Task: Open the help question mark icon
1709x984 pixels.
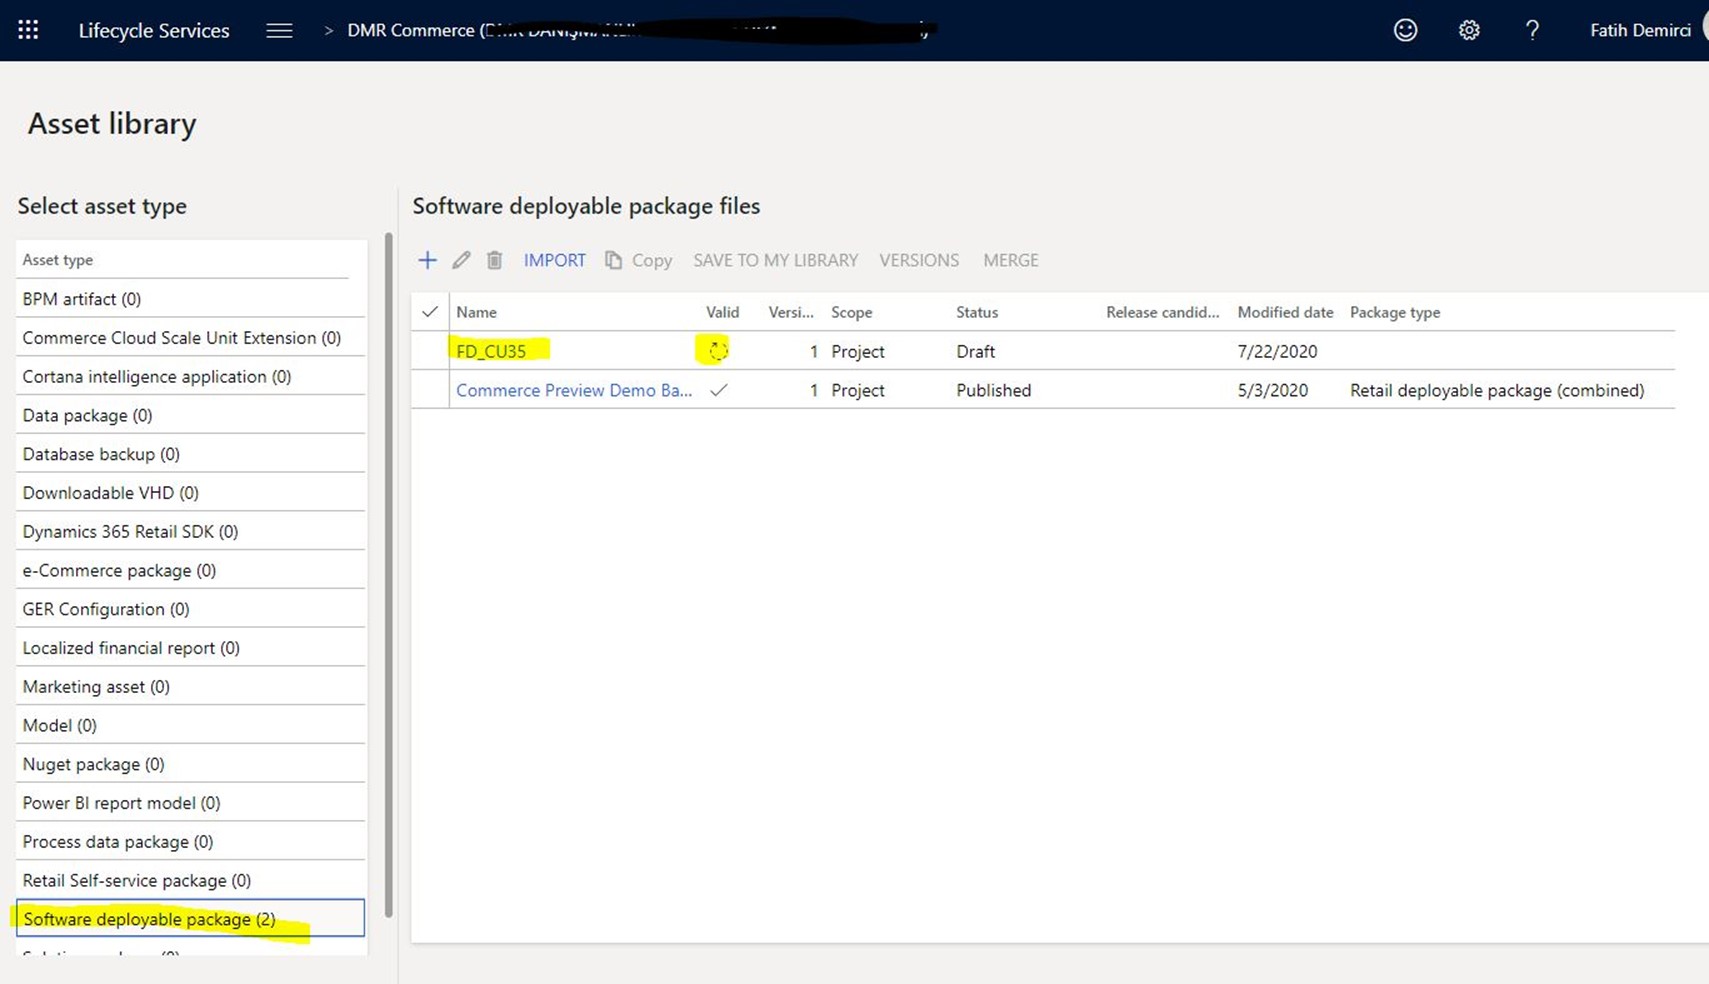Action: [1531, 30]
